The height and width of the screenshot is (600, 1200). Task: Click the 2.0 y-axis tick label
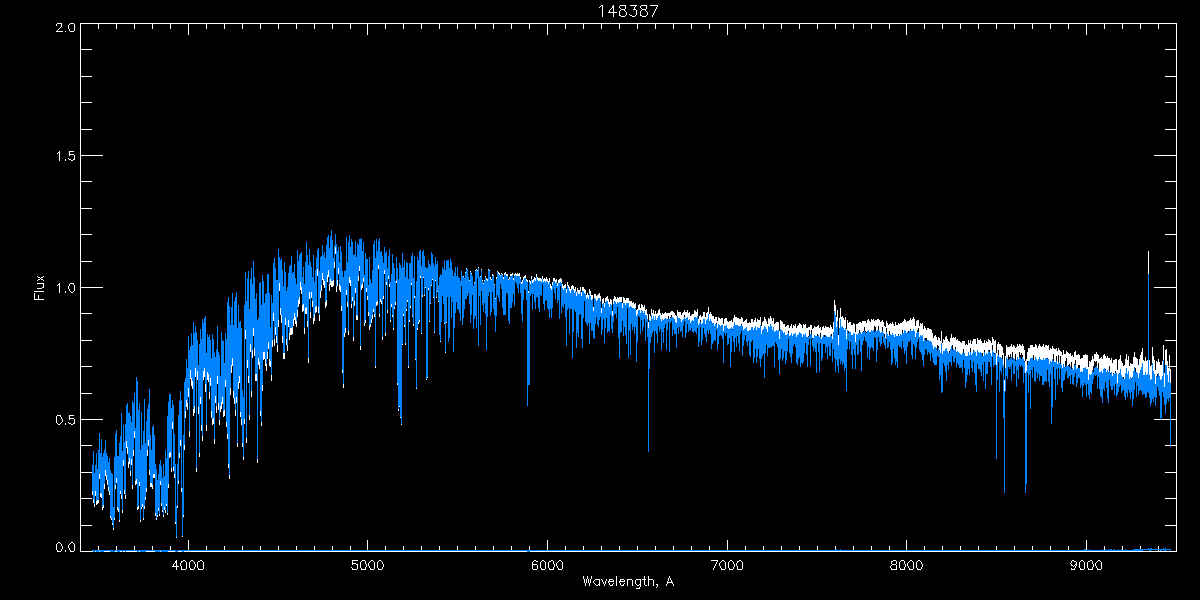coord(65,27)
